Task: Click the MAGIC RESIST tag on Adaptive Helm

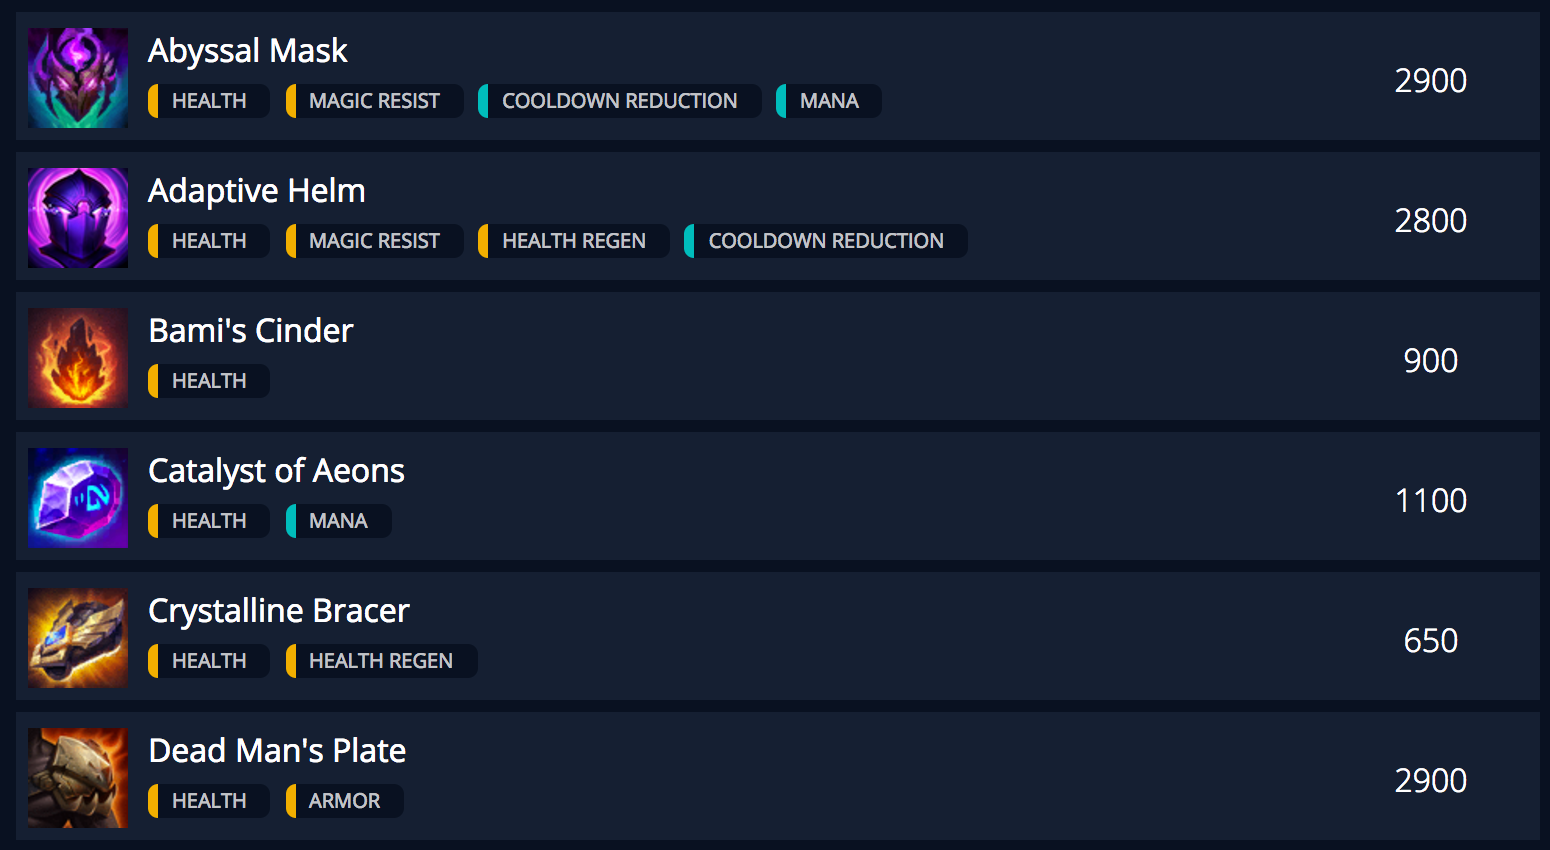Action: pos(372,240)
